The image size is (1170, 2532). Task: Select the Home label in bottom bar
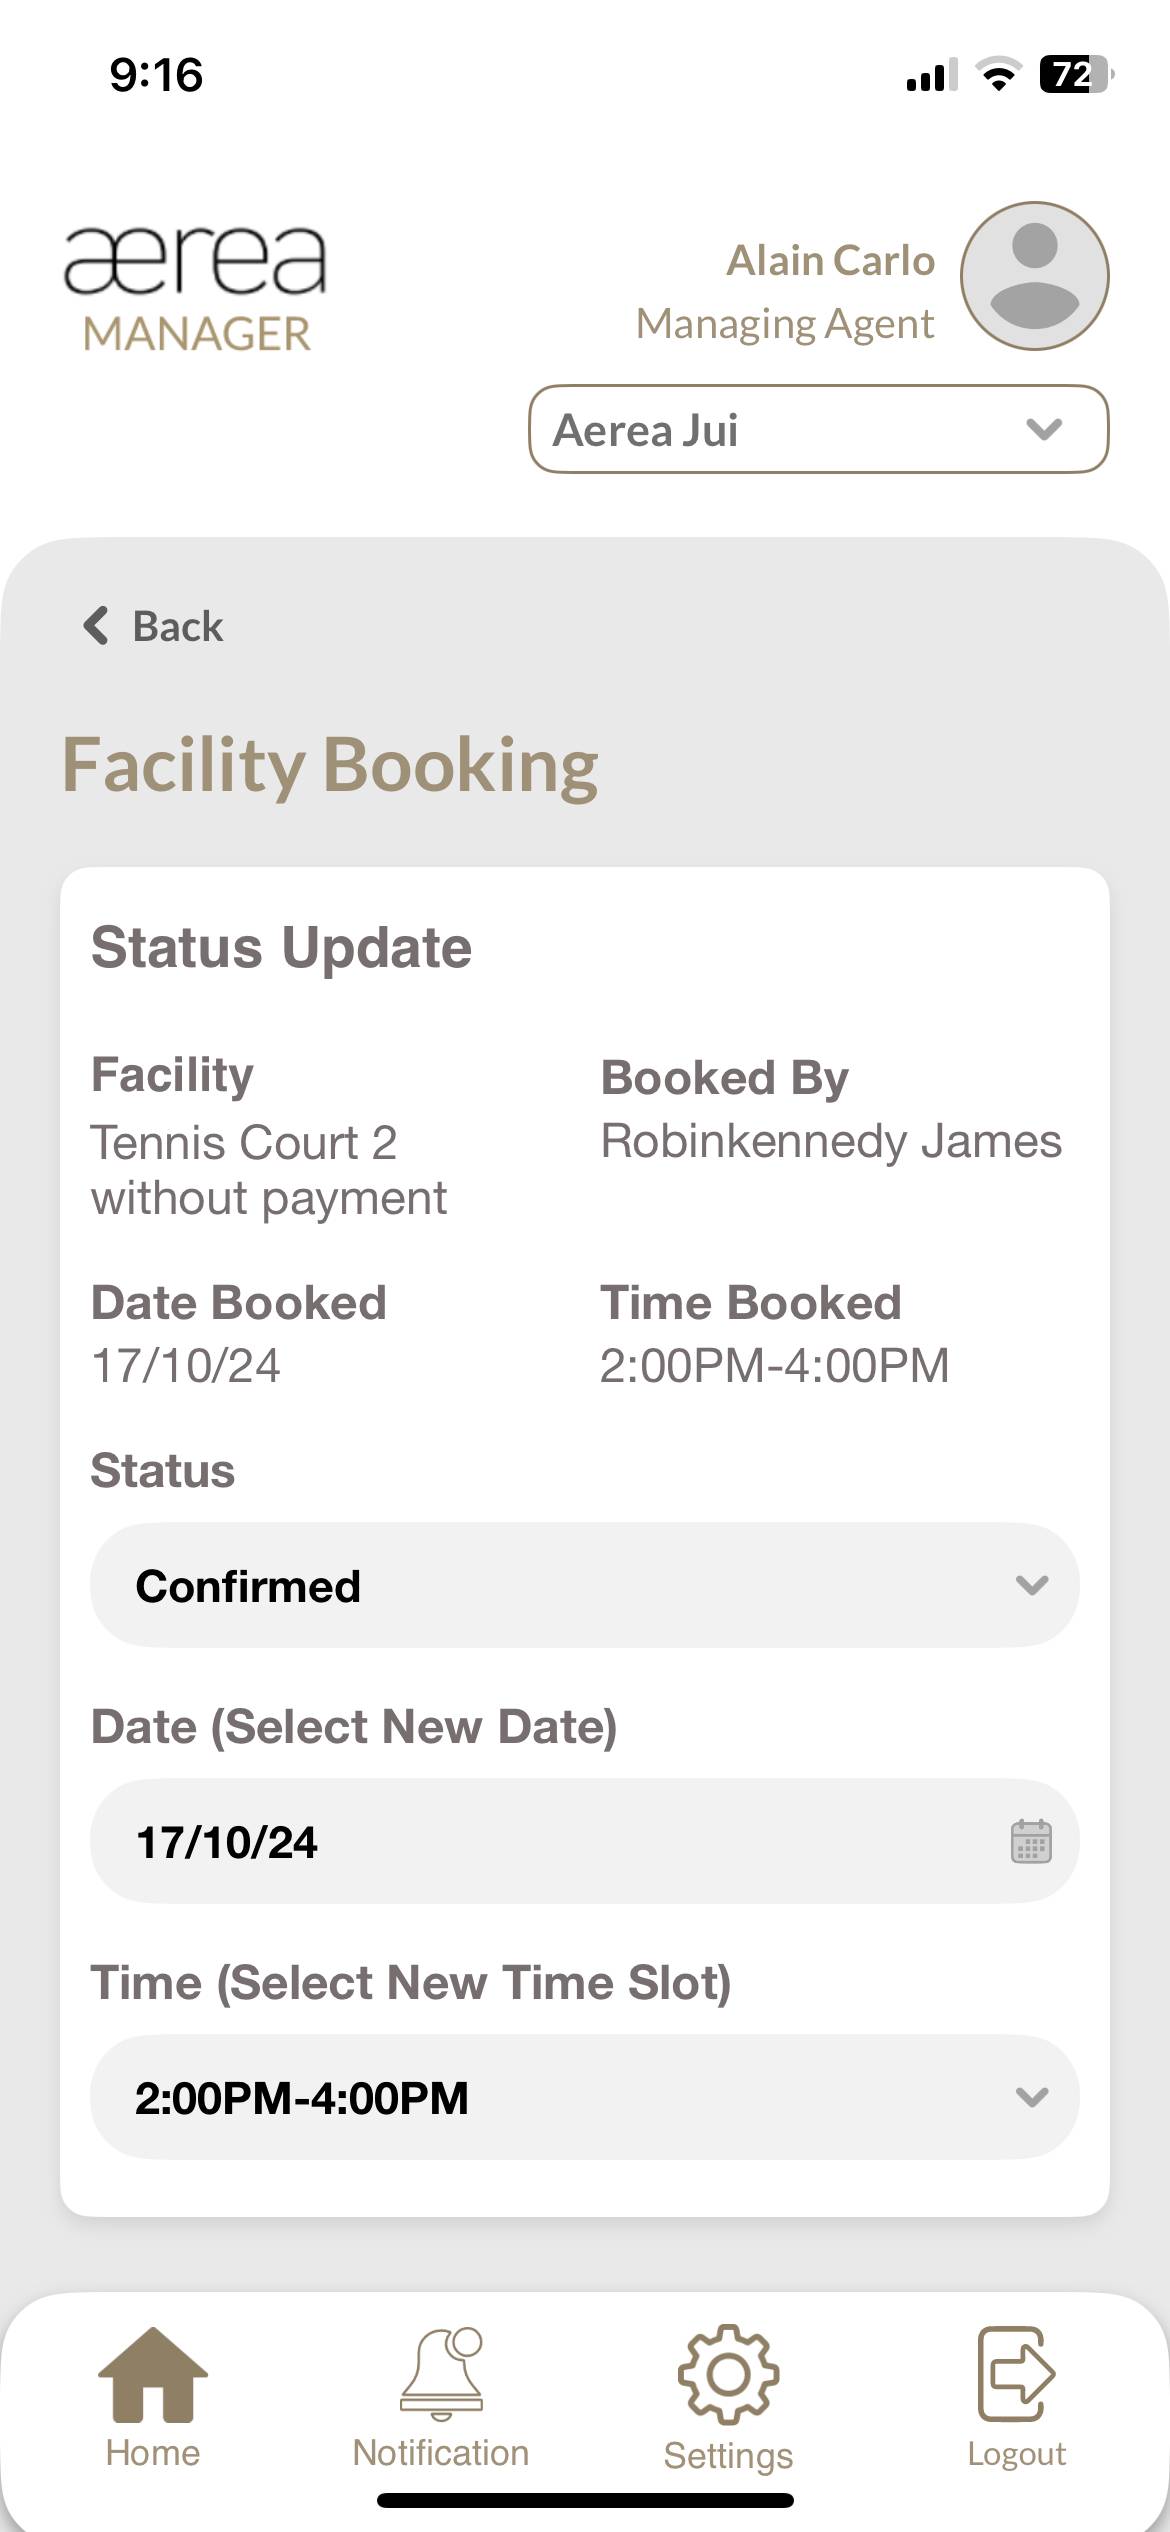(153, 2453)
